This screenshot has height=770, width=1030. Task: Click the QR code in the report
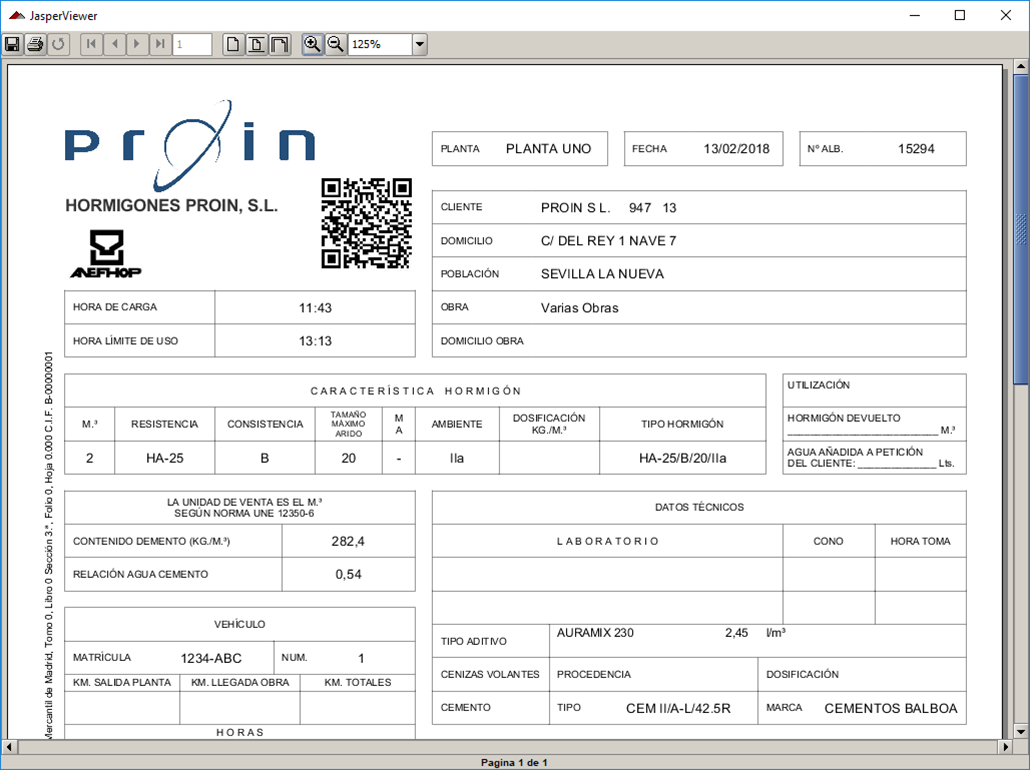[367, 223]
